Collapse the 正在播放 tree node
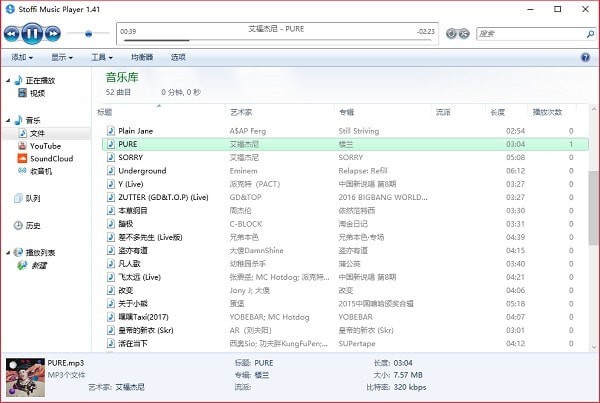Screen dimensions: 600x403 pos(7,80)
